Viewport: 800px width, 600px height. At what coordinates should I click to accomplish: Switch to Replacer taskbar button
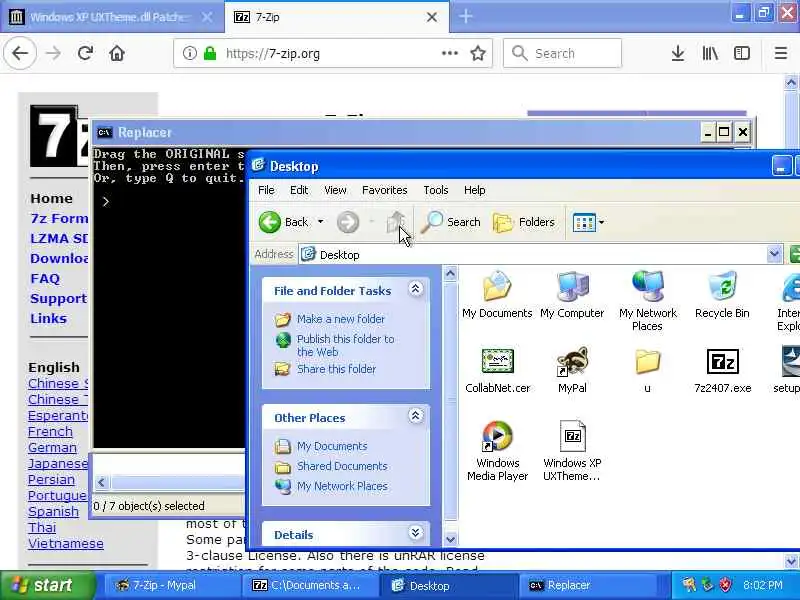587,586
